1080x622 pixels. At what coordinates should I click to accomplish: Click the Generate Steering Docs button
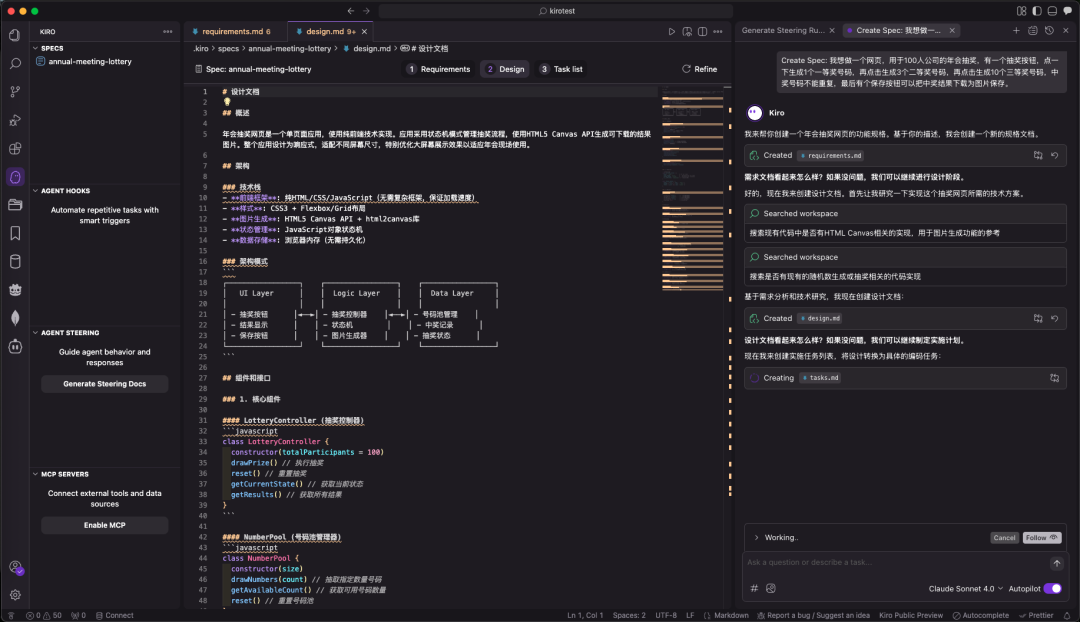105,384
